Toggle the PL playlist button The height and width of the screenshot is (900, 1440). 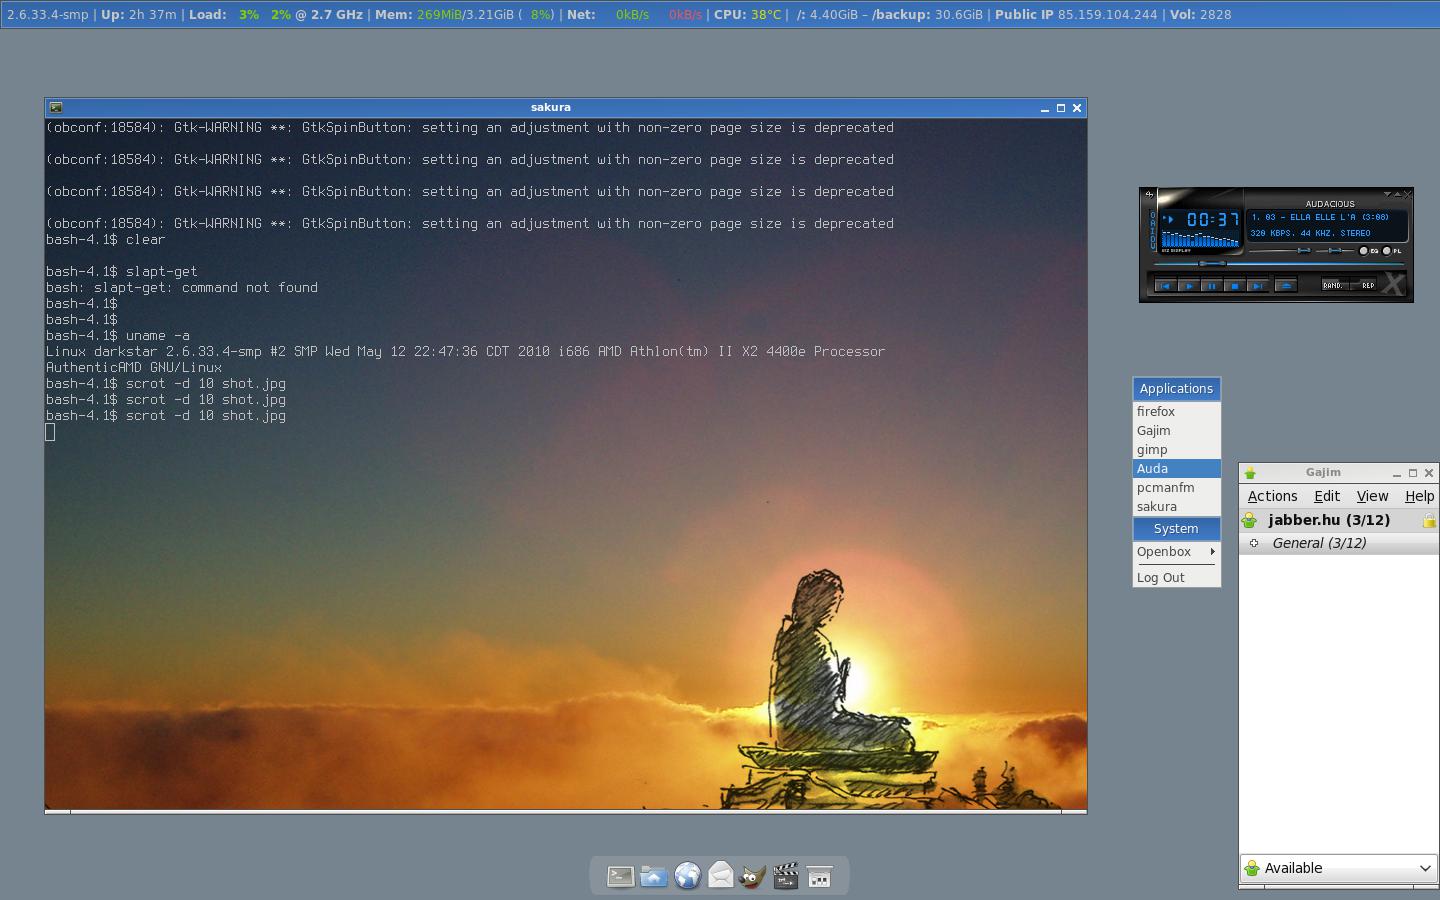(x=1391, y=251)
